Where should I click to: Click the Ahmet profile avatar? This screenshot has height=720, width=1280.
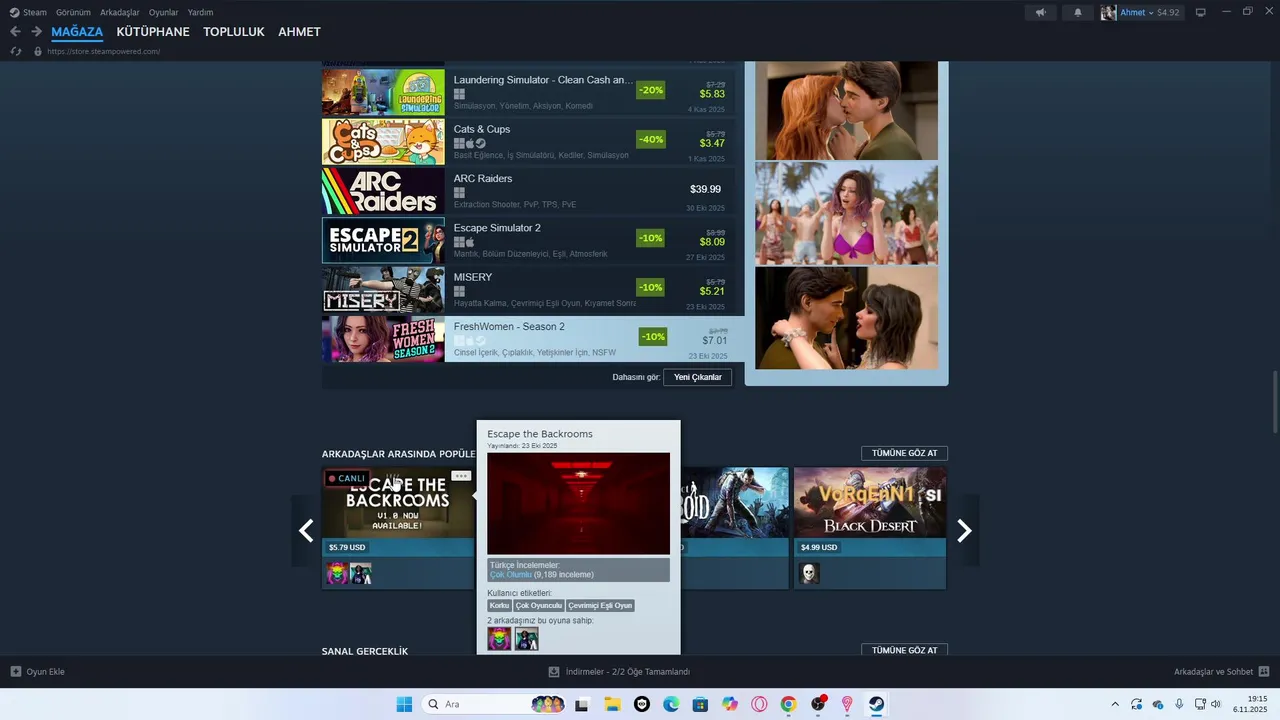point(1108,12)
